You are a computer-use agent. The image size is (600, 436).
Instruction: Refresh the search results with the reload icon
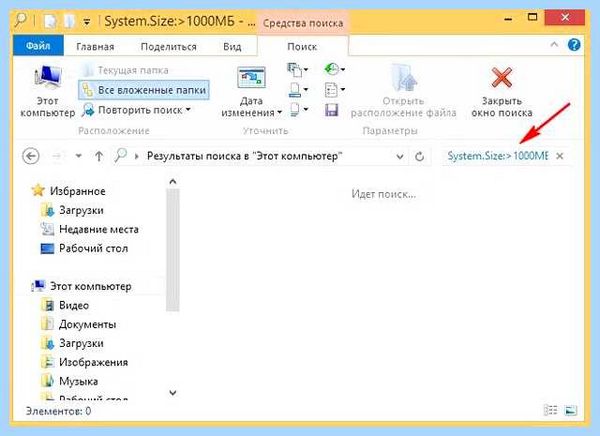(419, 156)
